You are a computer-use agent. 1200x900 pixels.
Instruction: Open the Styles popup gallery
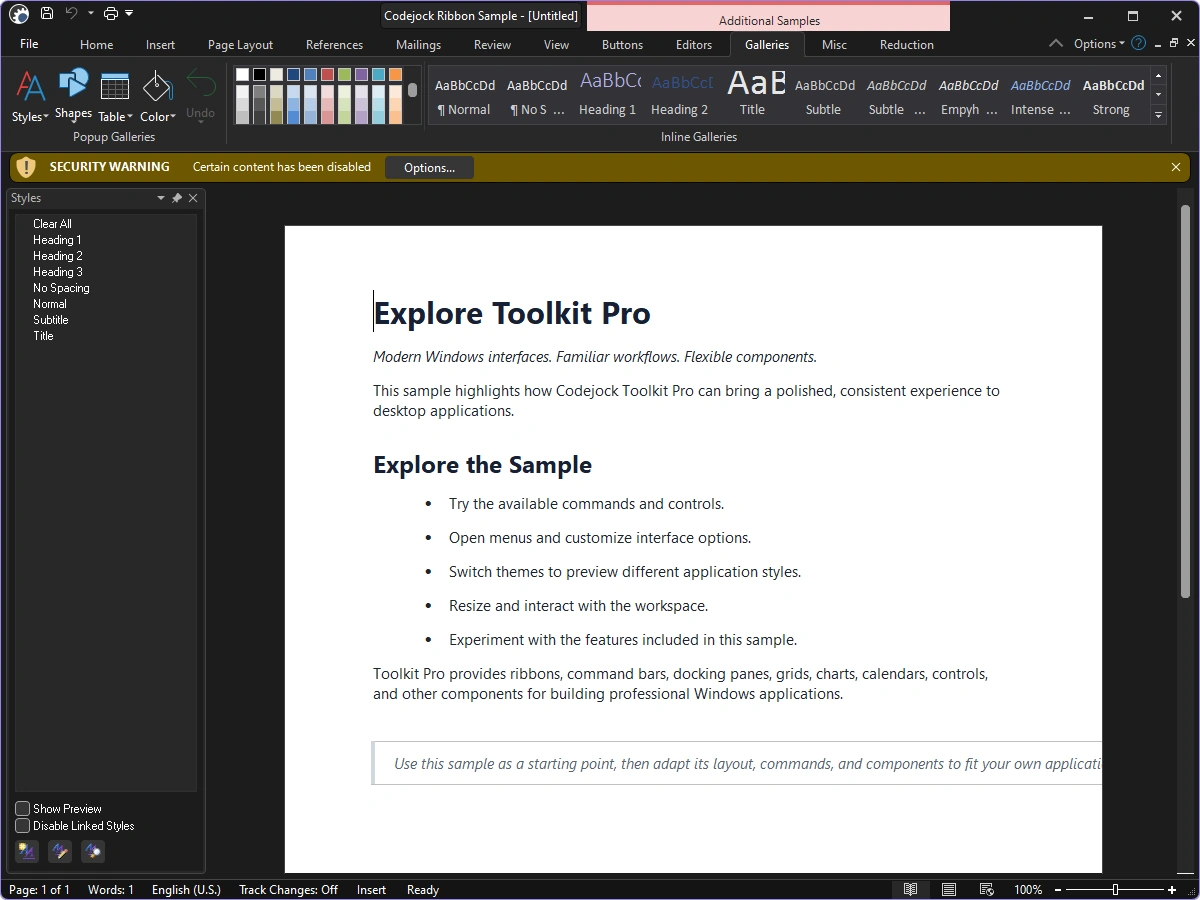coord(30,97)
